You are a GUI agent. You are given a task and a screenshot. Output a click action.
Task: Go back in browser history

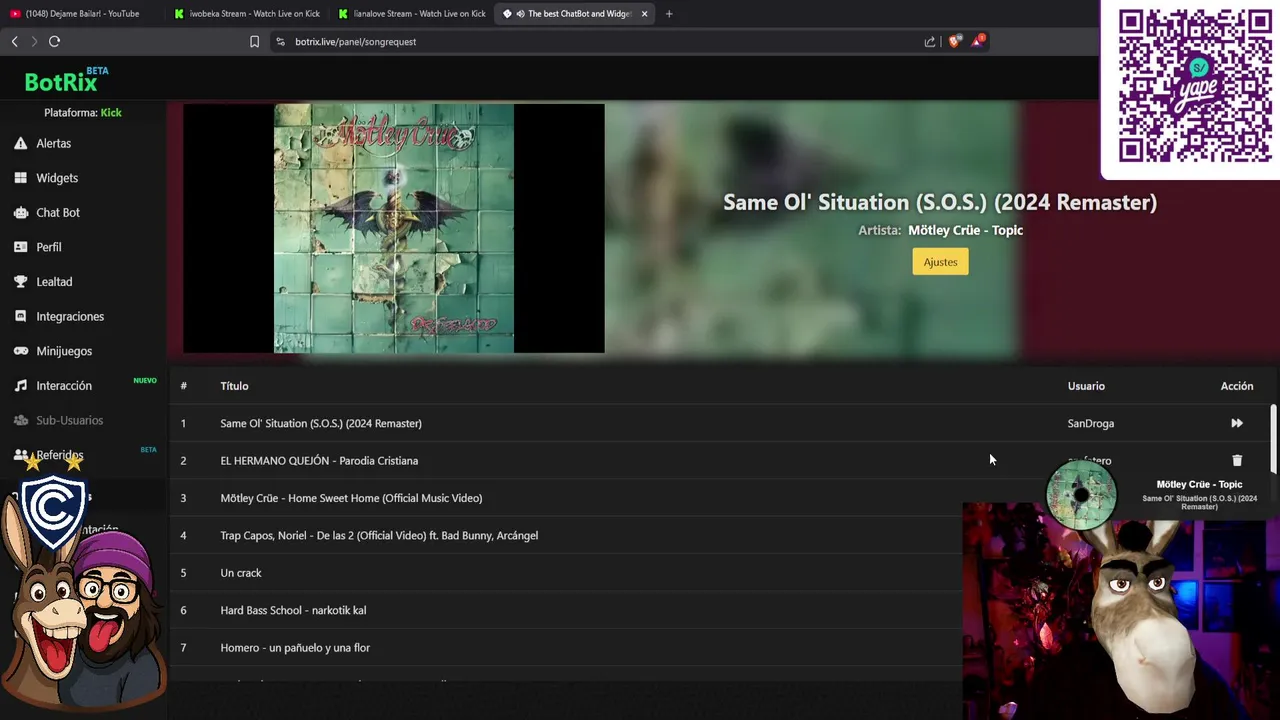coord(14,41)
